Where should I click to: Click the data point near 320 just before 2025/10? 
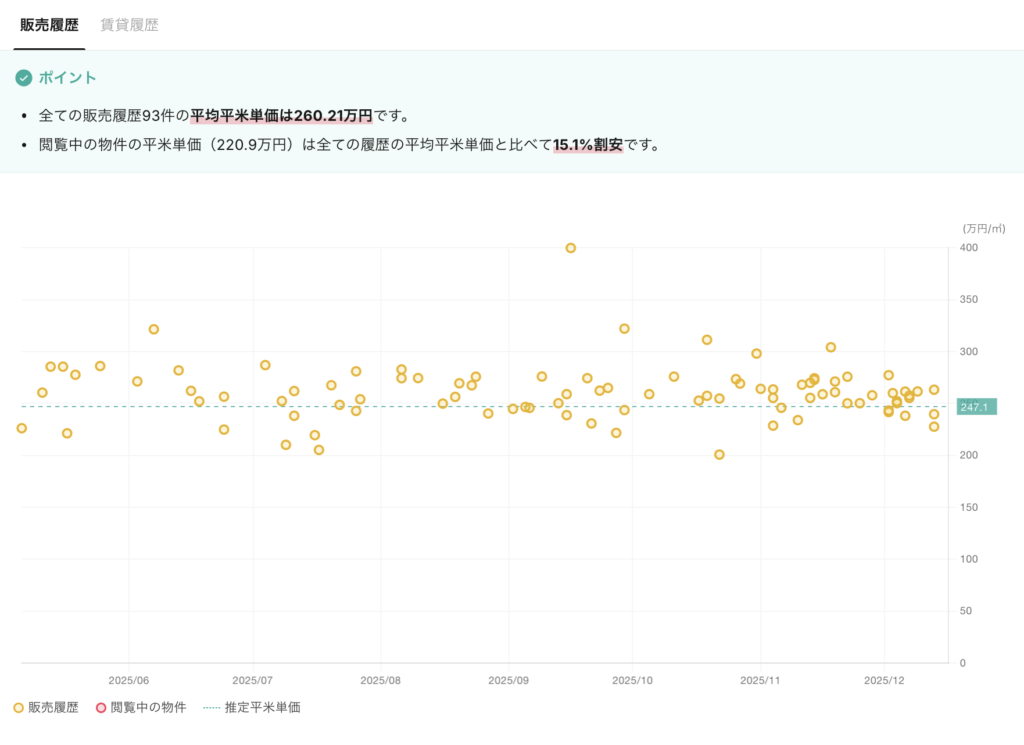624,329
